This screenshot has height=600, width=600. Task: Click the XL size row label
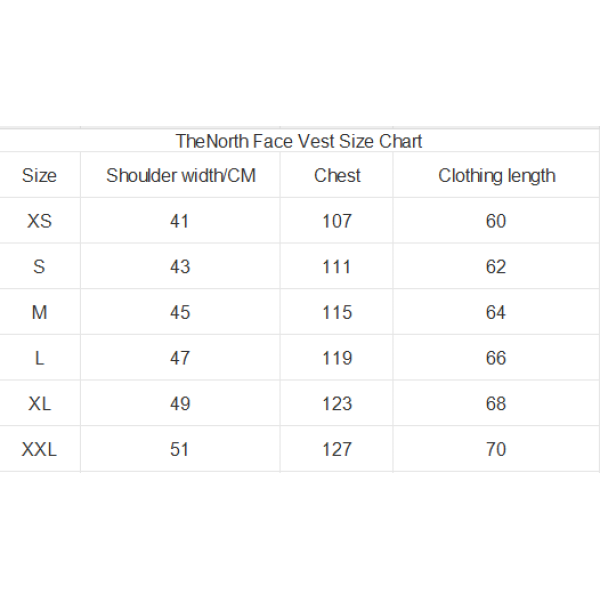click(39, 403)
